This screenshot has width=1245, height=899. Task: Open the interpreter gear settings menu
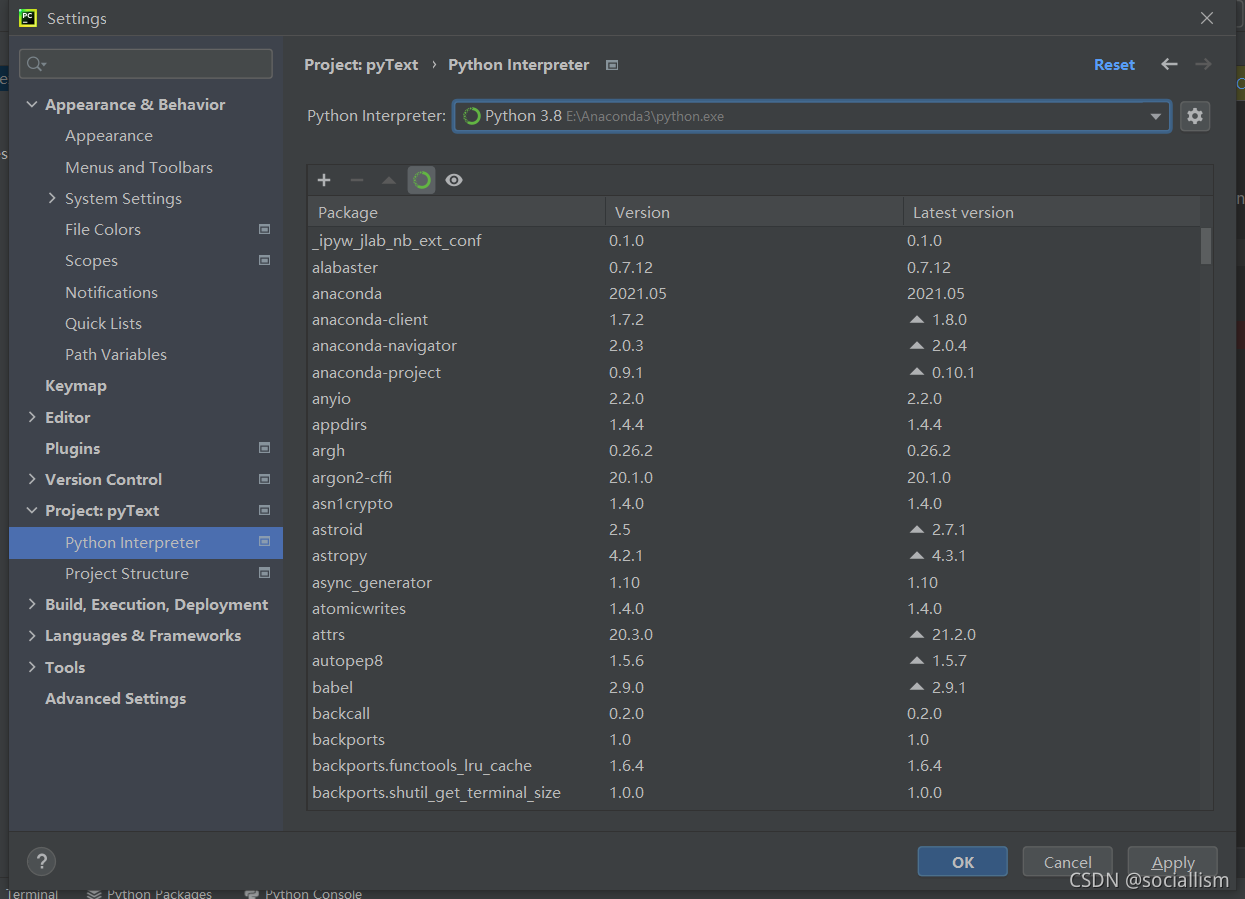pos(1195,116)
